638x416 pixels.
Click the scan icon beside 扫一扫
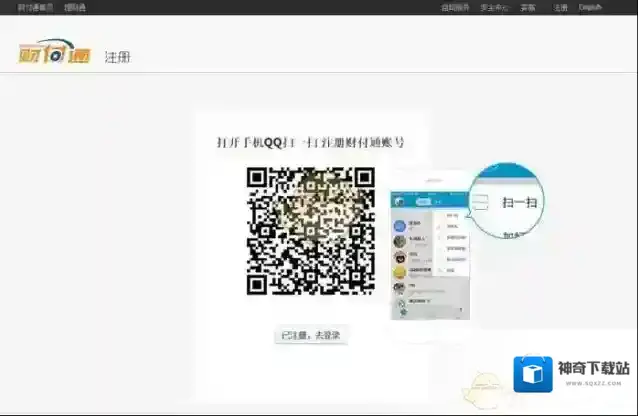click(x=482, y=203)
